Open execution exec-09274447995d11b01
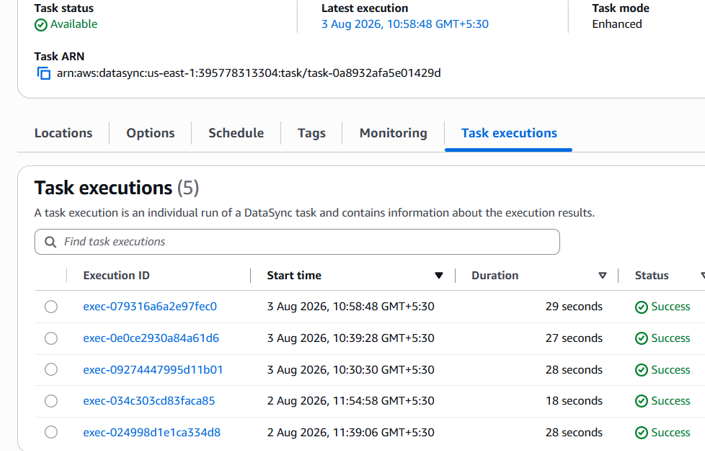The height and width of the screenshot is (451, 705). click(x=153, y=370)
